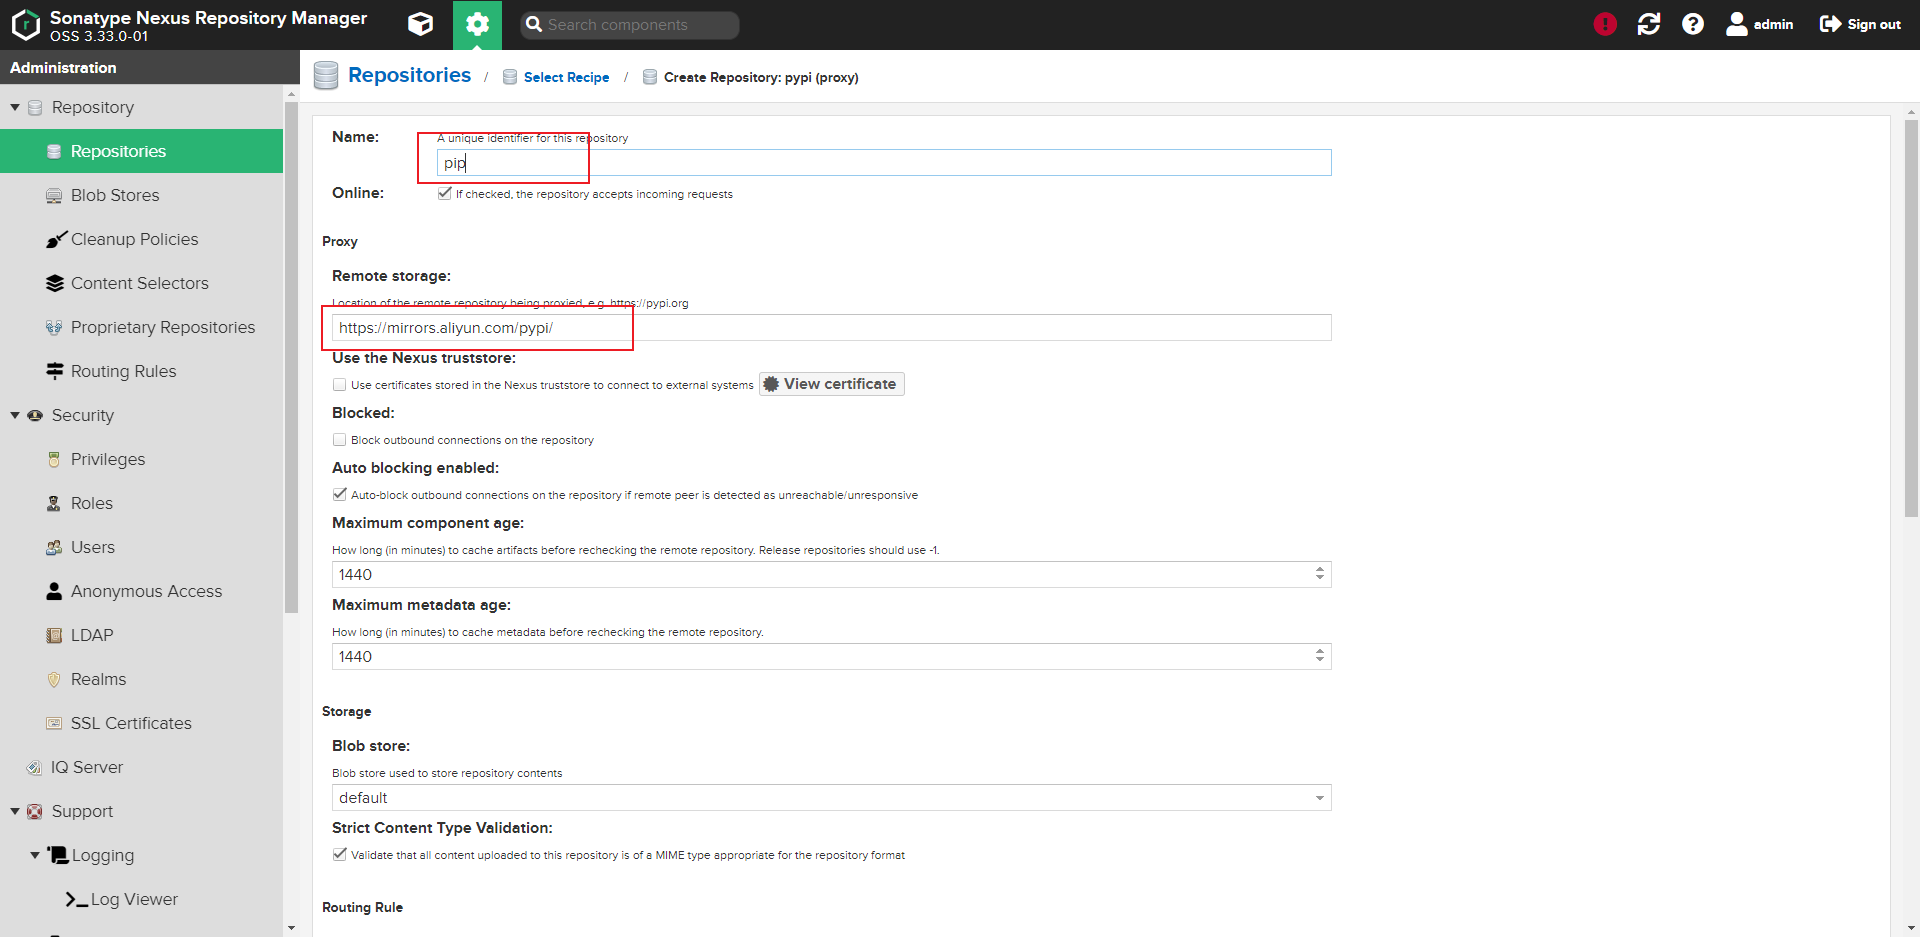Viewport: 1920px width, 937px height.
Task: Click the red system status alert icon
Action: click(1605, 24)
